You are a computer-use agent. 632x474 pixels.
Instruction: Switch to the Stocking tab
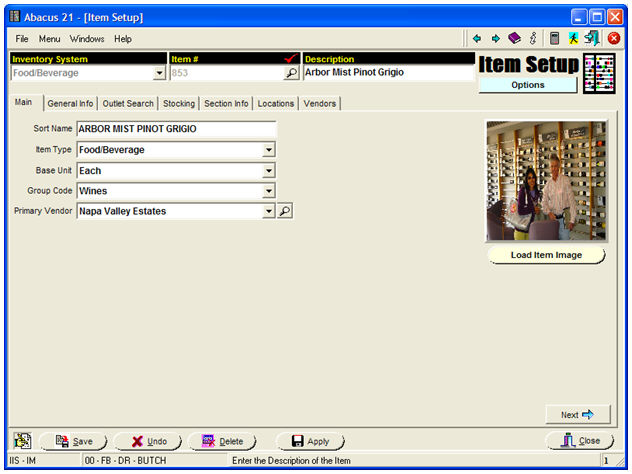(179, 103)
